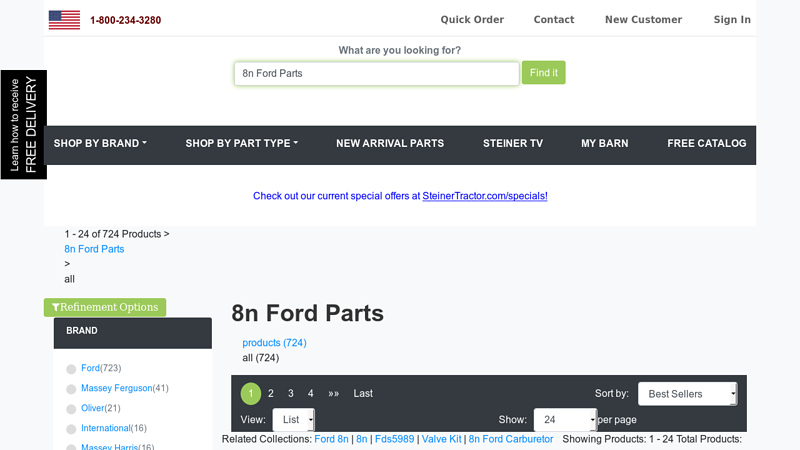
Task: Go to results page 2
Action: point(271,393)
